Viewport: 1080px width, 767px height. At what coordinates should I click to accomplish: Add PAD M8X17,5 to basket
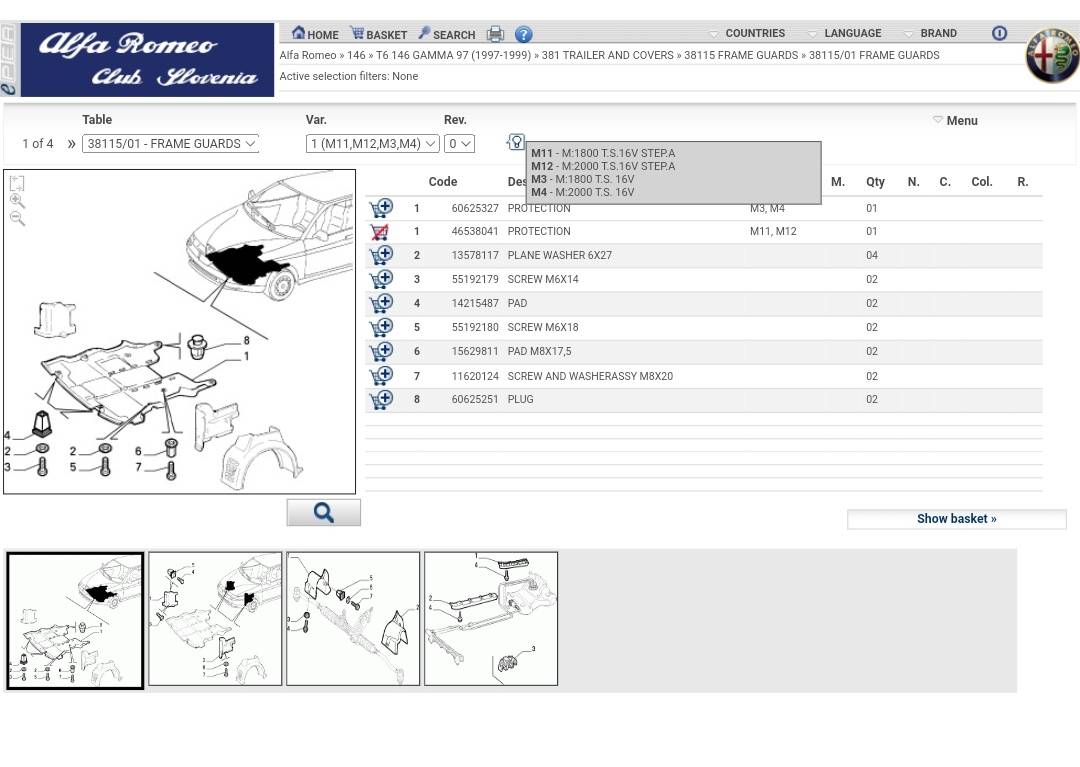coord(381,351)
